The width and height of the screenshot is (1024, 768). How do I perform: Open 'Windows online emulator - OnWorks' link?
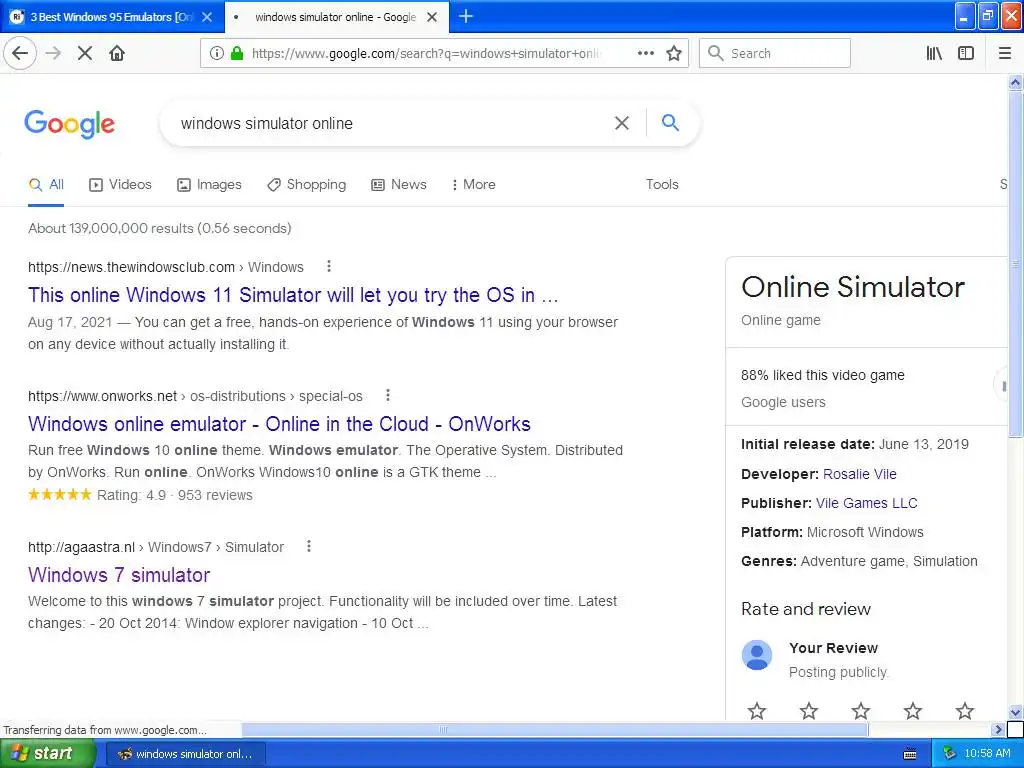point(280,424)
